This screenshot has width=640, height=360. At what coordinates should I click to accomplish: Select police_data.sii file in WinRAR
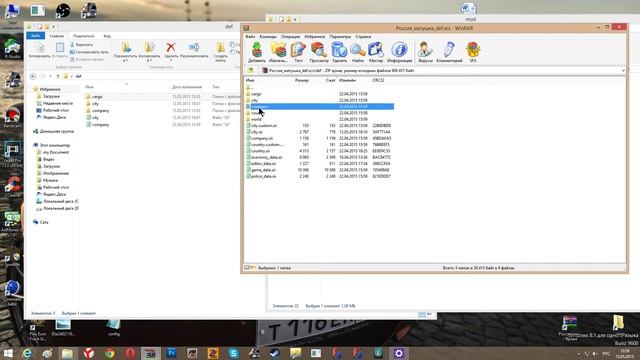tap(263, 176)
